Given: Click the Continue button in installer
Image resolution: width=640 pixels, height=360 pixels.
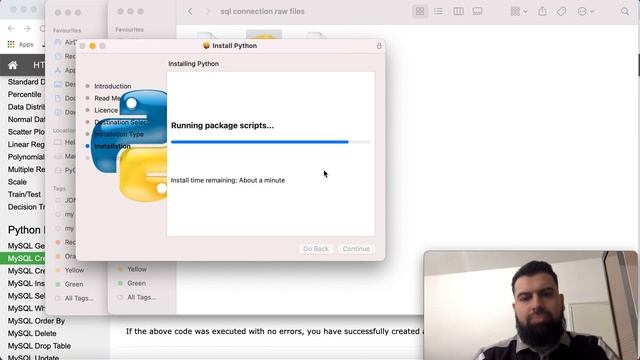Looking at the screenshot, I should 356,249.
